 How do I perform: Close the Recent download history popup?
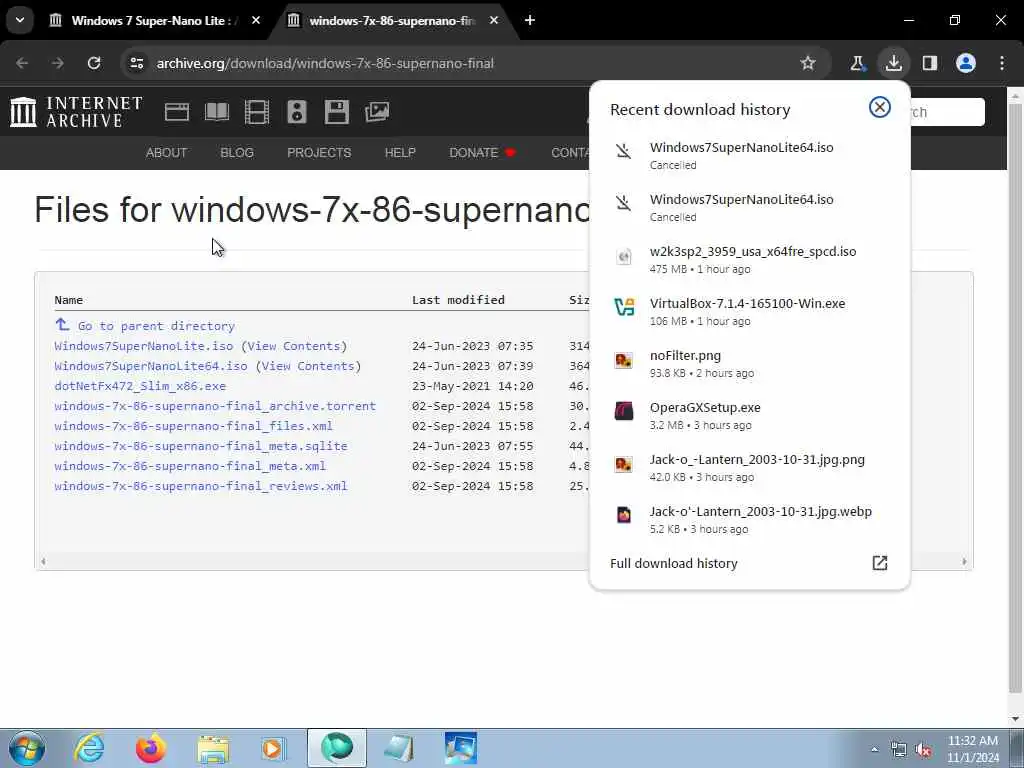coord(880,107)
